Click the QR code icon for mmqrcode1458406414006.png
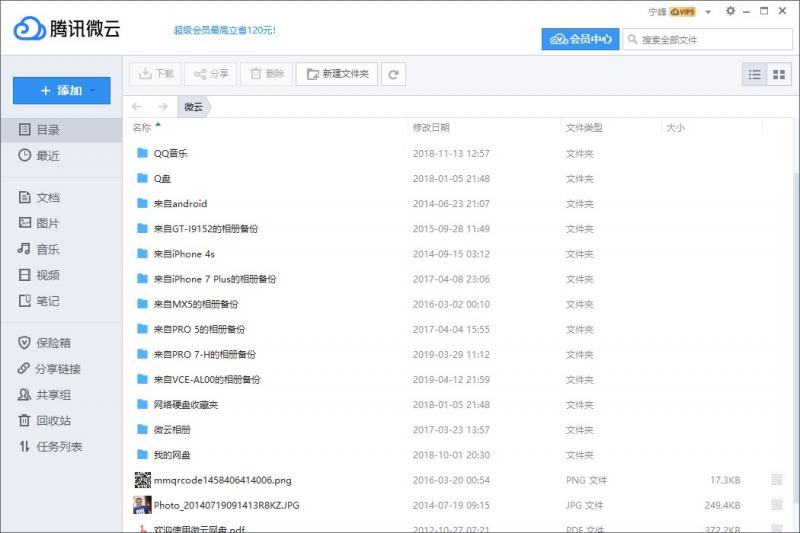This screenshot has width=800, height=533. (777, 479)
